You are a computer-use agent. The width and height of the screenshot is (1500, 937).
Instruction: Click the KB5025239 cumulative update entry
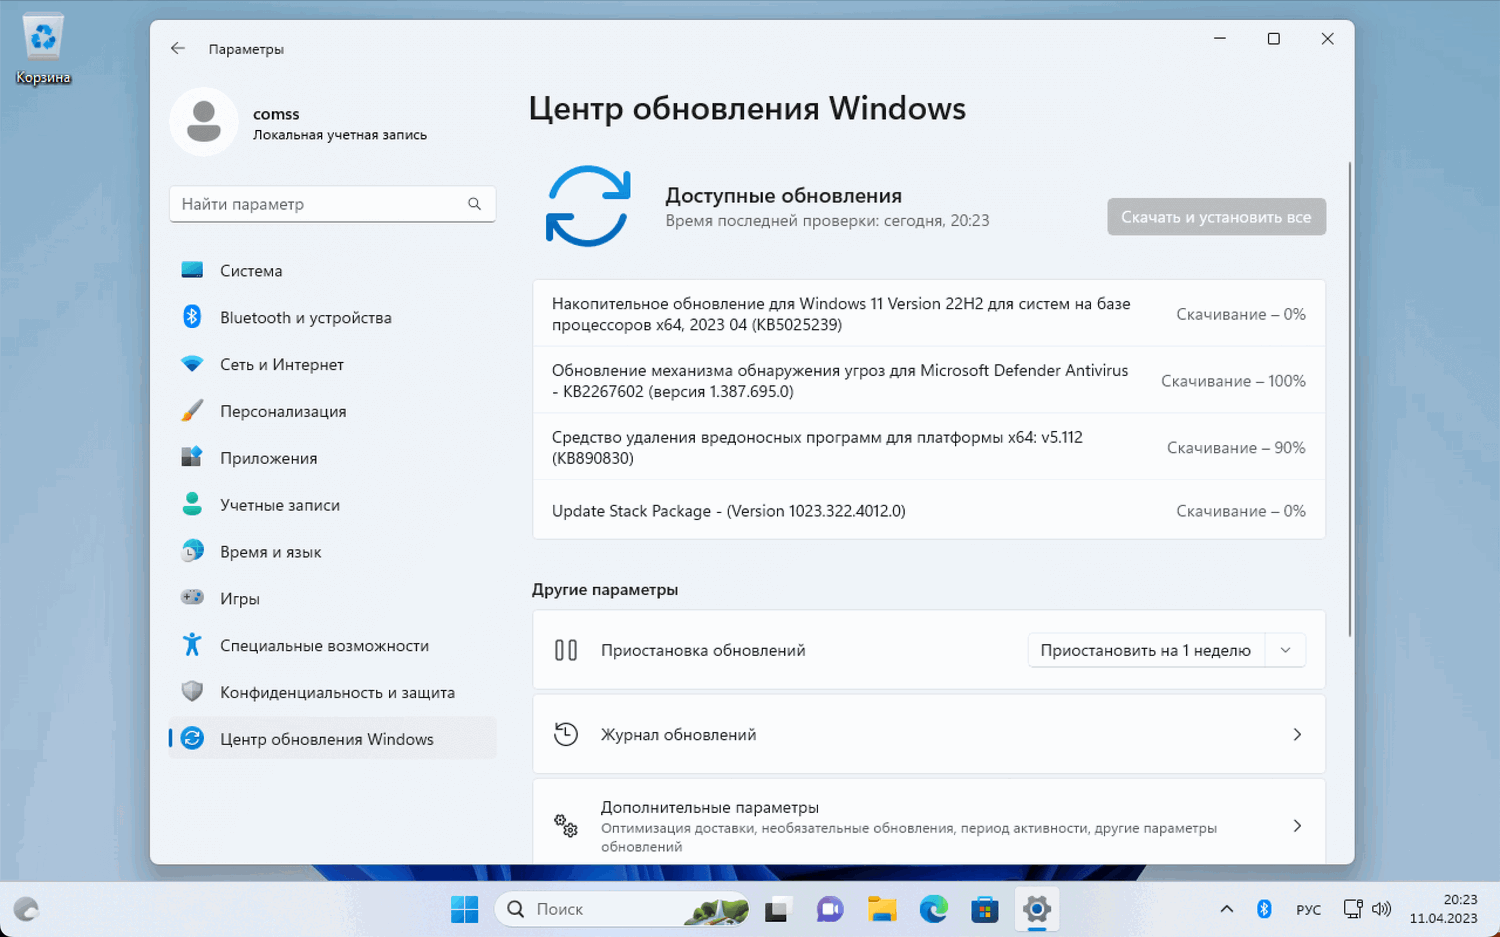[x=929, y=314]
